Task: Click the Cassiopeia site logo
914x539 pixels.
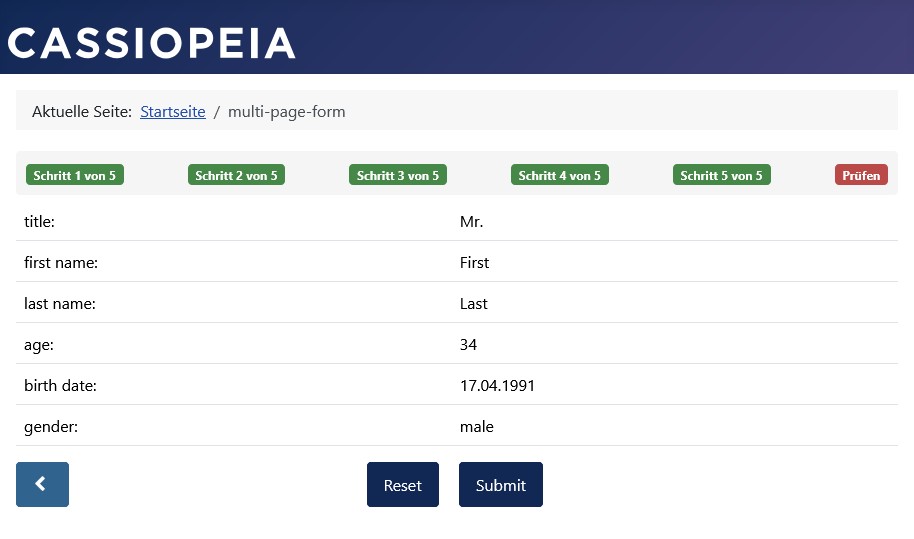Action: point(152,43)
